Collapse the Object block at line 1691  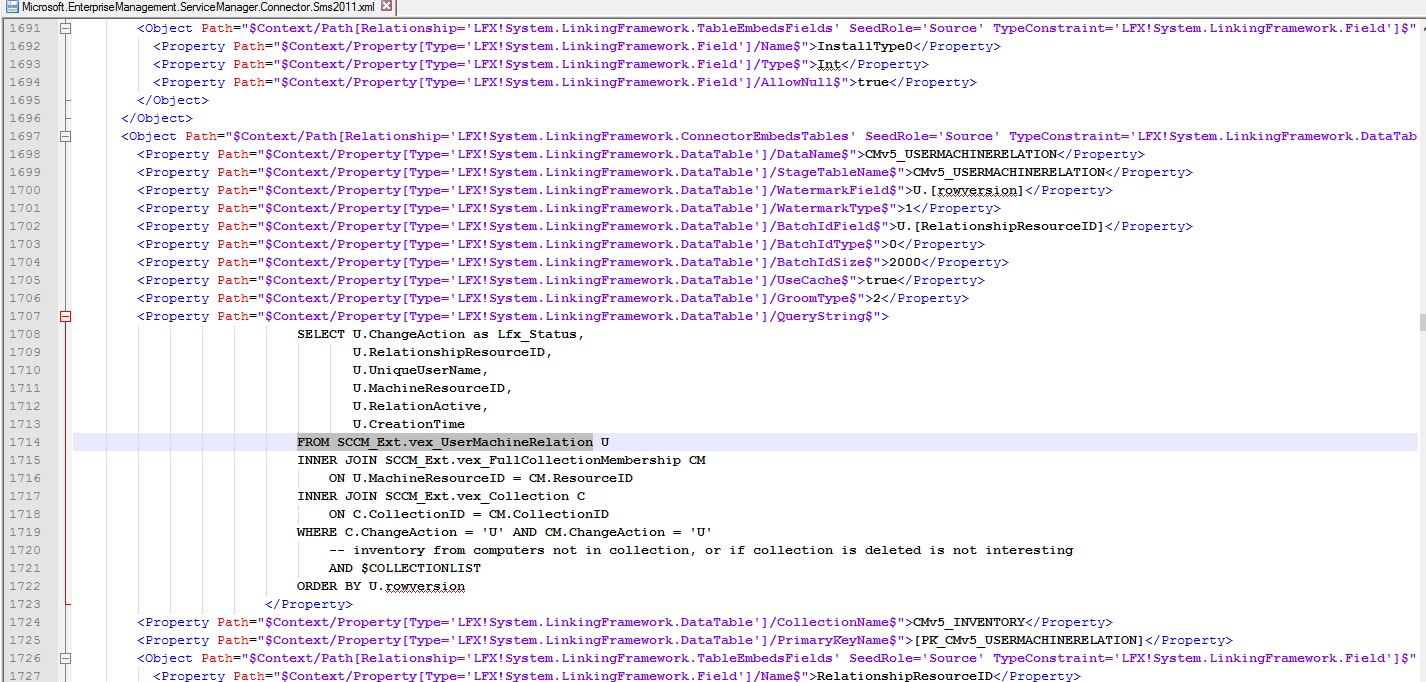pyautogui.click(x=66, y=28)
